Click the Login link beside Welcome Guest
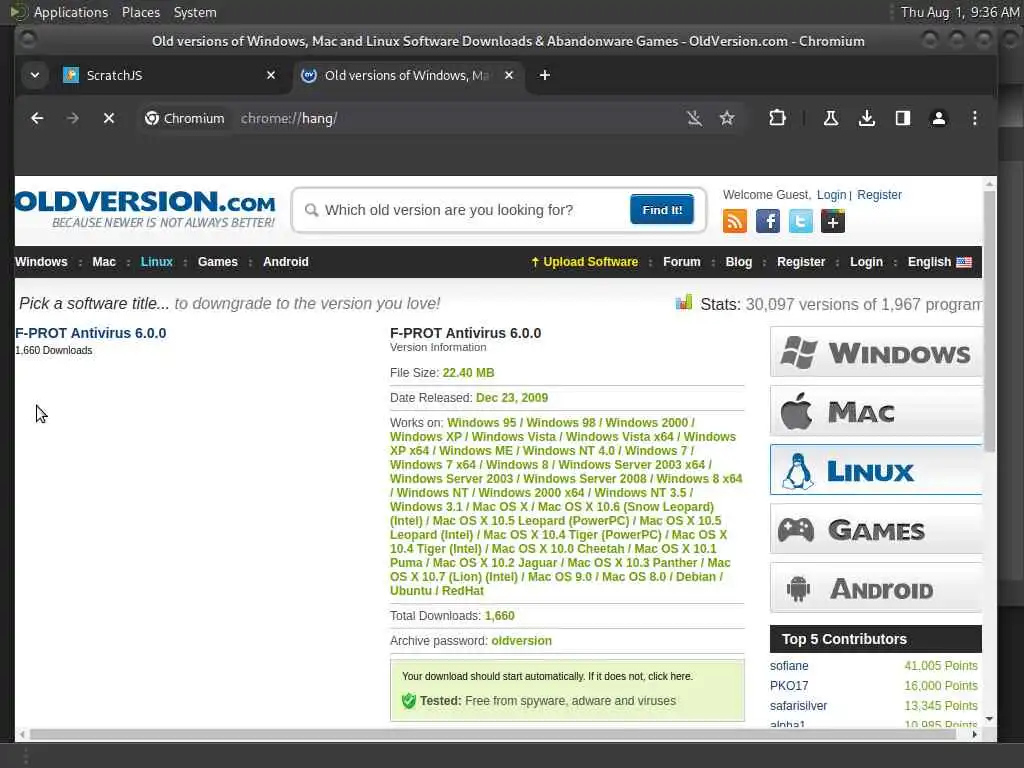The height and width of the screenshot is (768, 1024). coord(831,195)
